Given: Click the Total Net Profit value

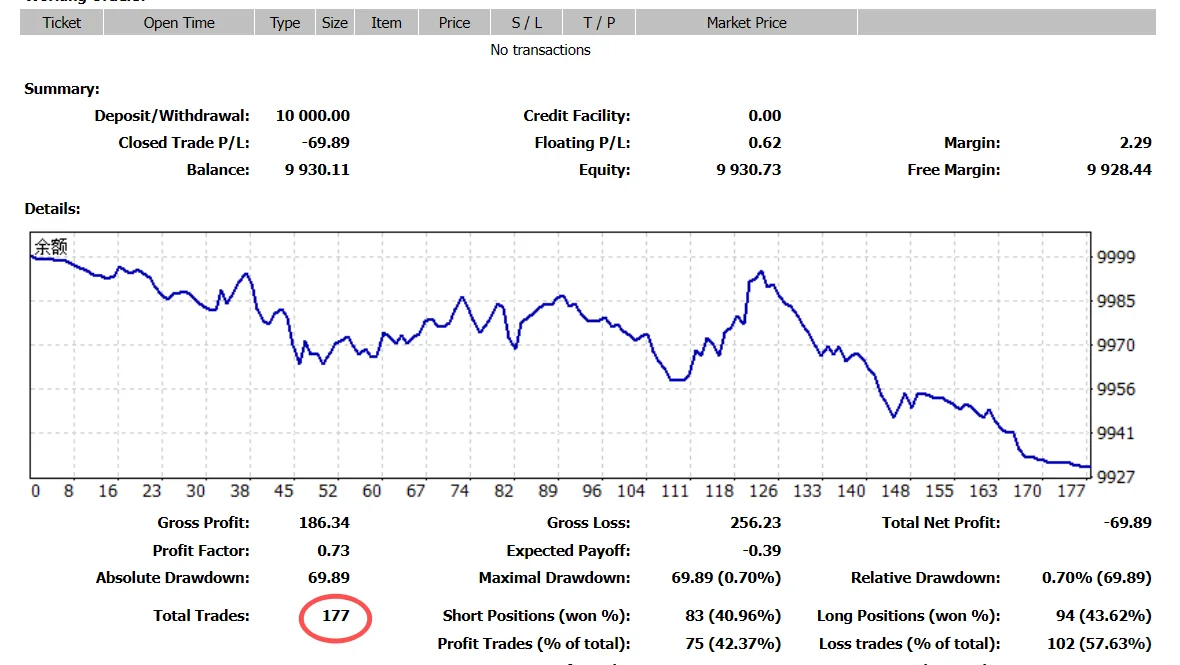Looking at the screenshot, I should [1127, 523].
